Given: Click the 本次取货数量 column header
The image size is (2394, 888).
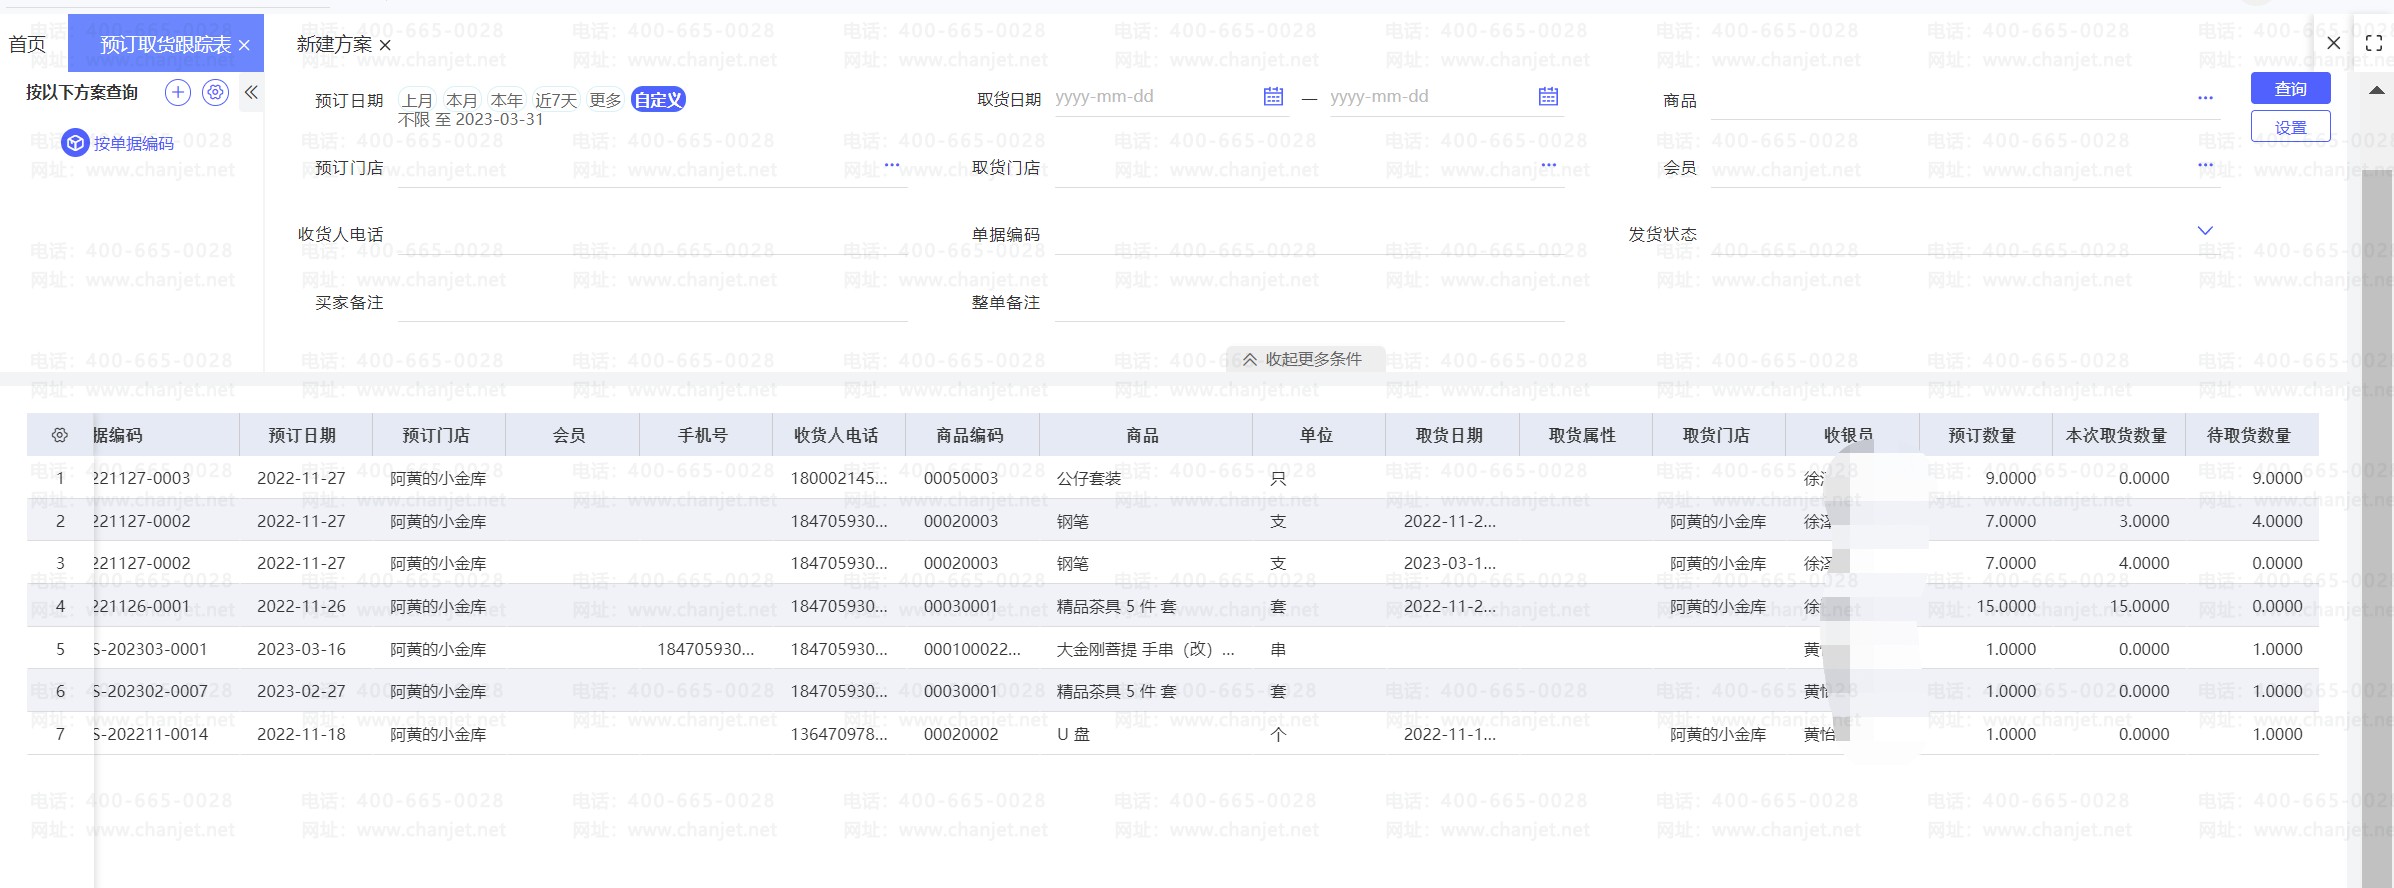Looking at the screenshot, I should (2118, 435).
